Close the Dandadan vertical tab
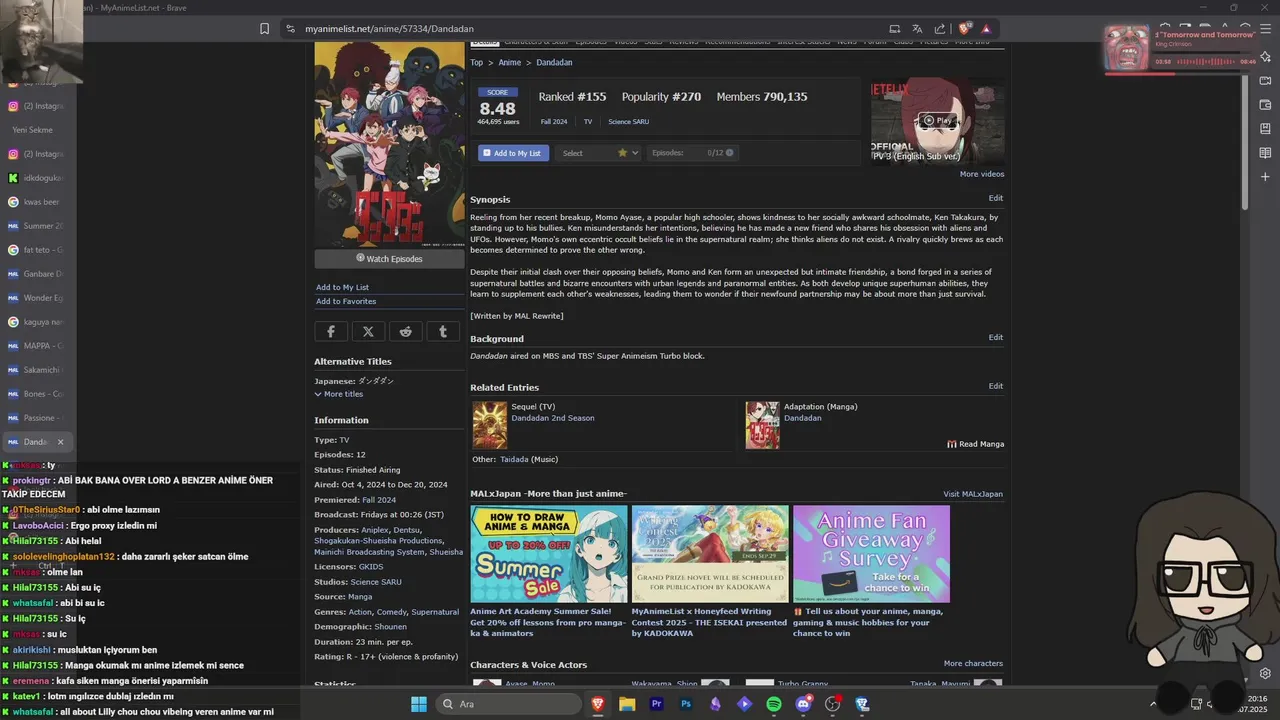 (60, 442)
